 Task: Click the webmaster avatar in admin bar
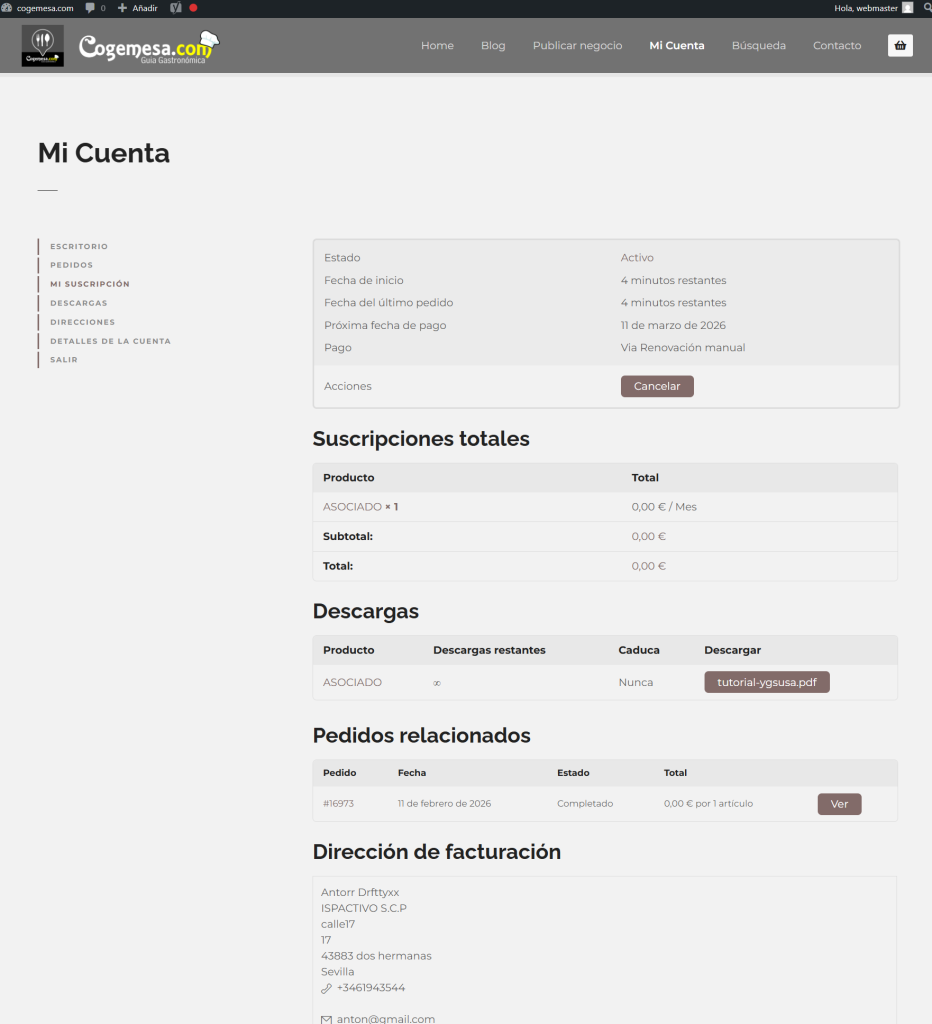[907, 8]
